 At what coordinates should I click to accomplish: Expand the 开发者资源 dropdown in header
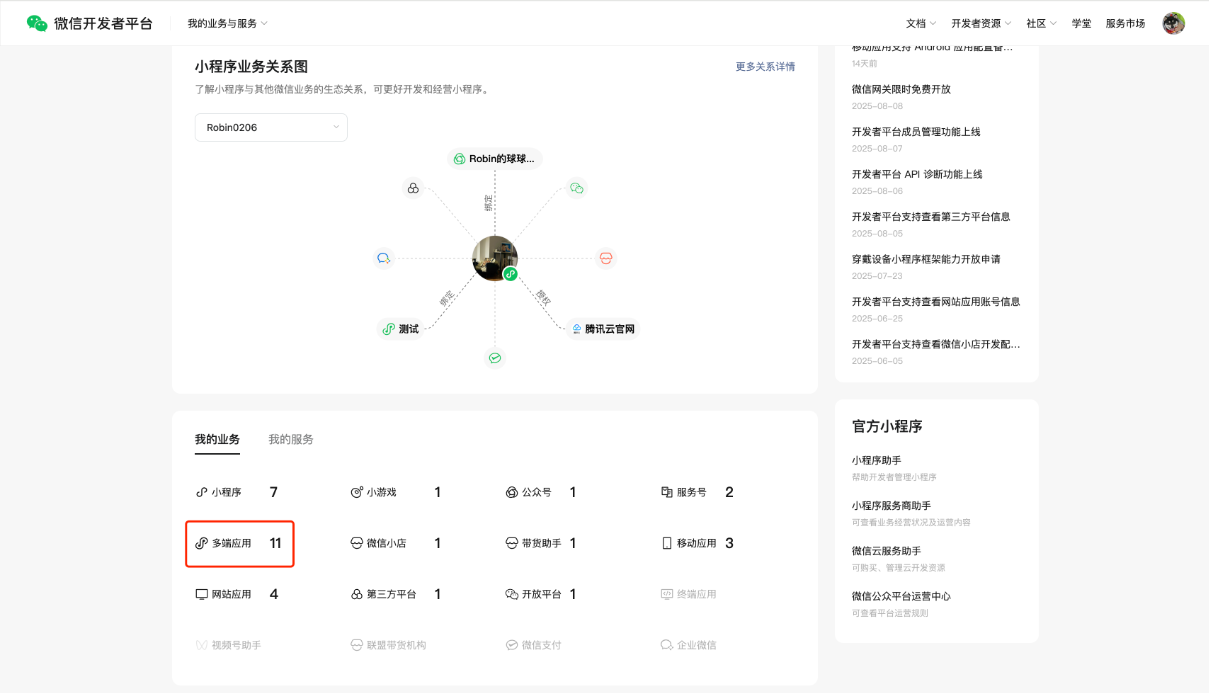(981, 23)
